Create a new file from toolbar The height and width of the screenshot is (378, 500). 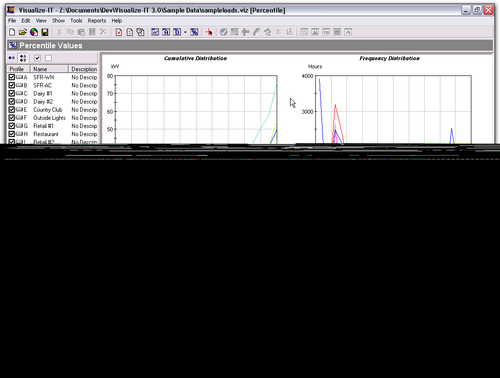coord(12,32)
